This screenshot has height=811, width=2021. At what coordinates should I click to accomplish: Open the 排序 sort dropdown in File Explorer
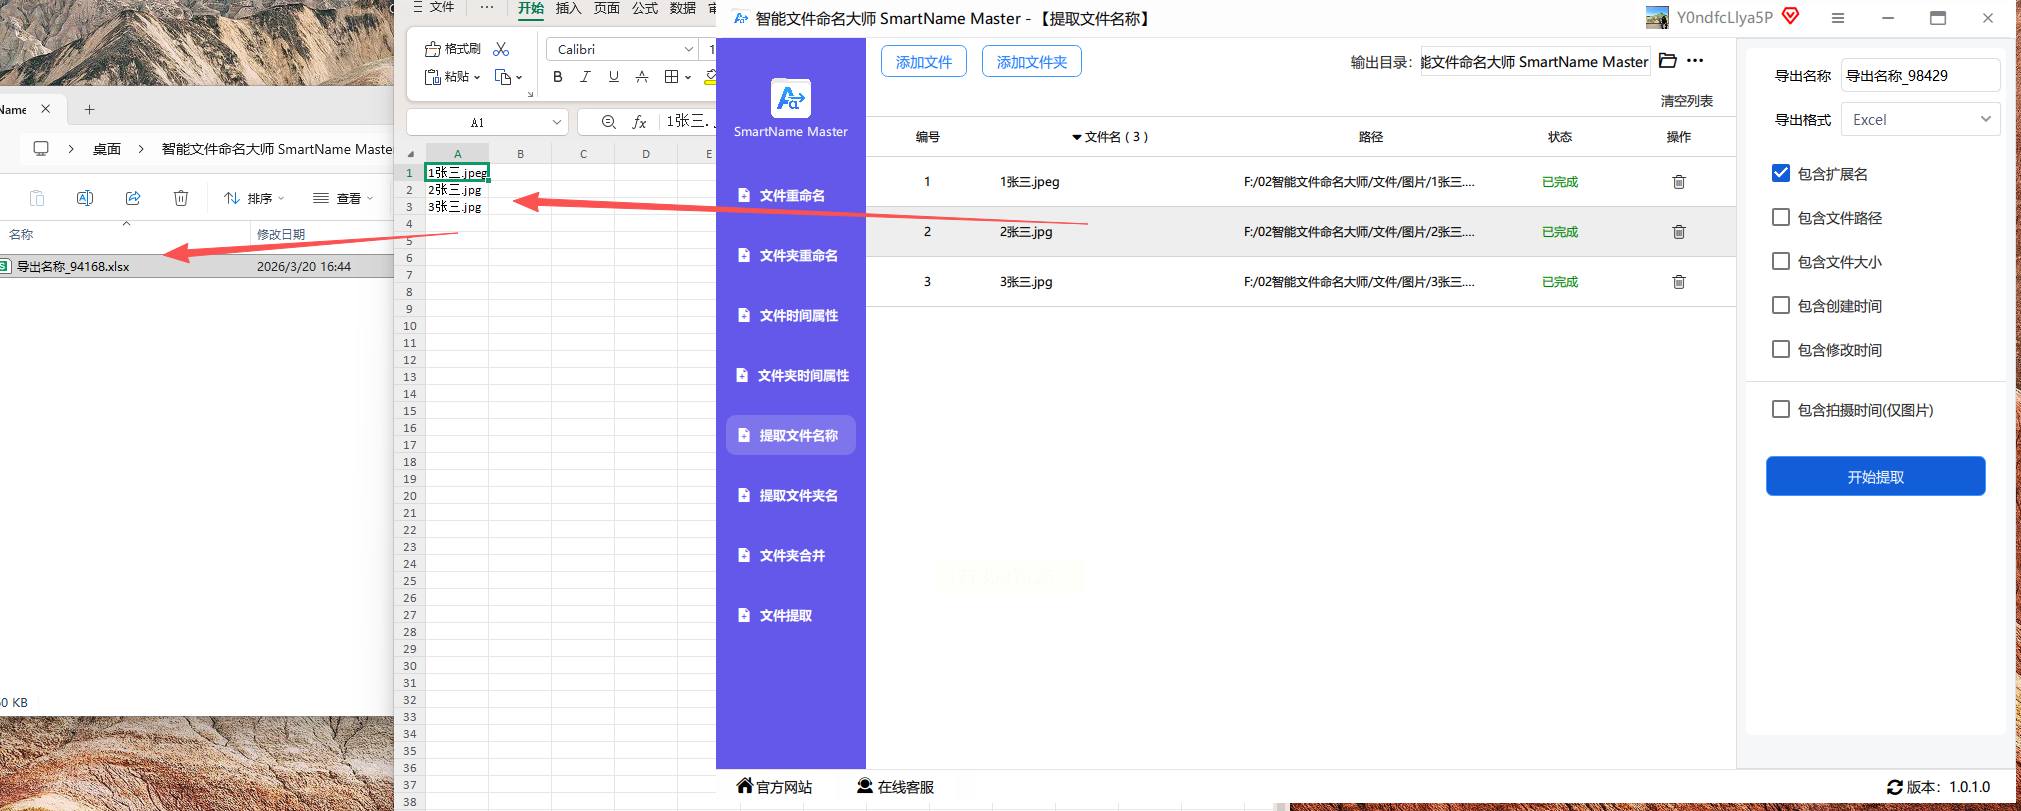click(x=255, y=198)
